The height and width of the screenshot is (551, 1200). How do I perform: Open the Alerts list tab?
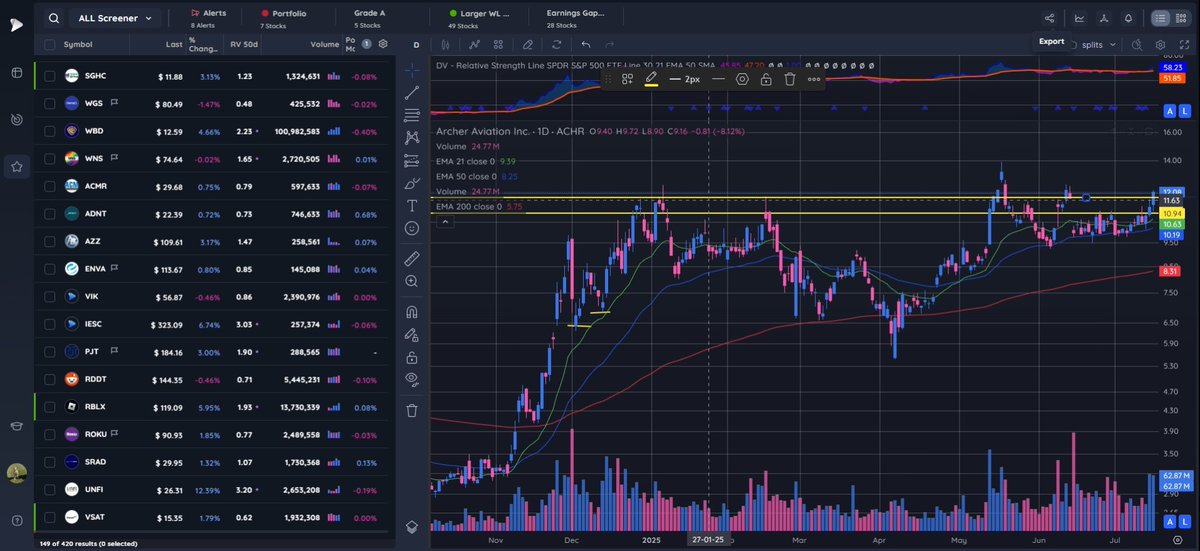coord(208,18)
